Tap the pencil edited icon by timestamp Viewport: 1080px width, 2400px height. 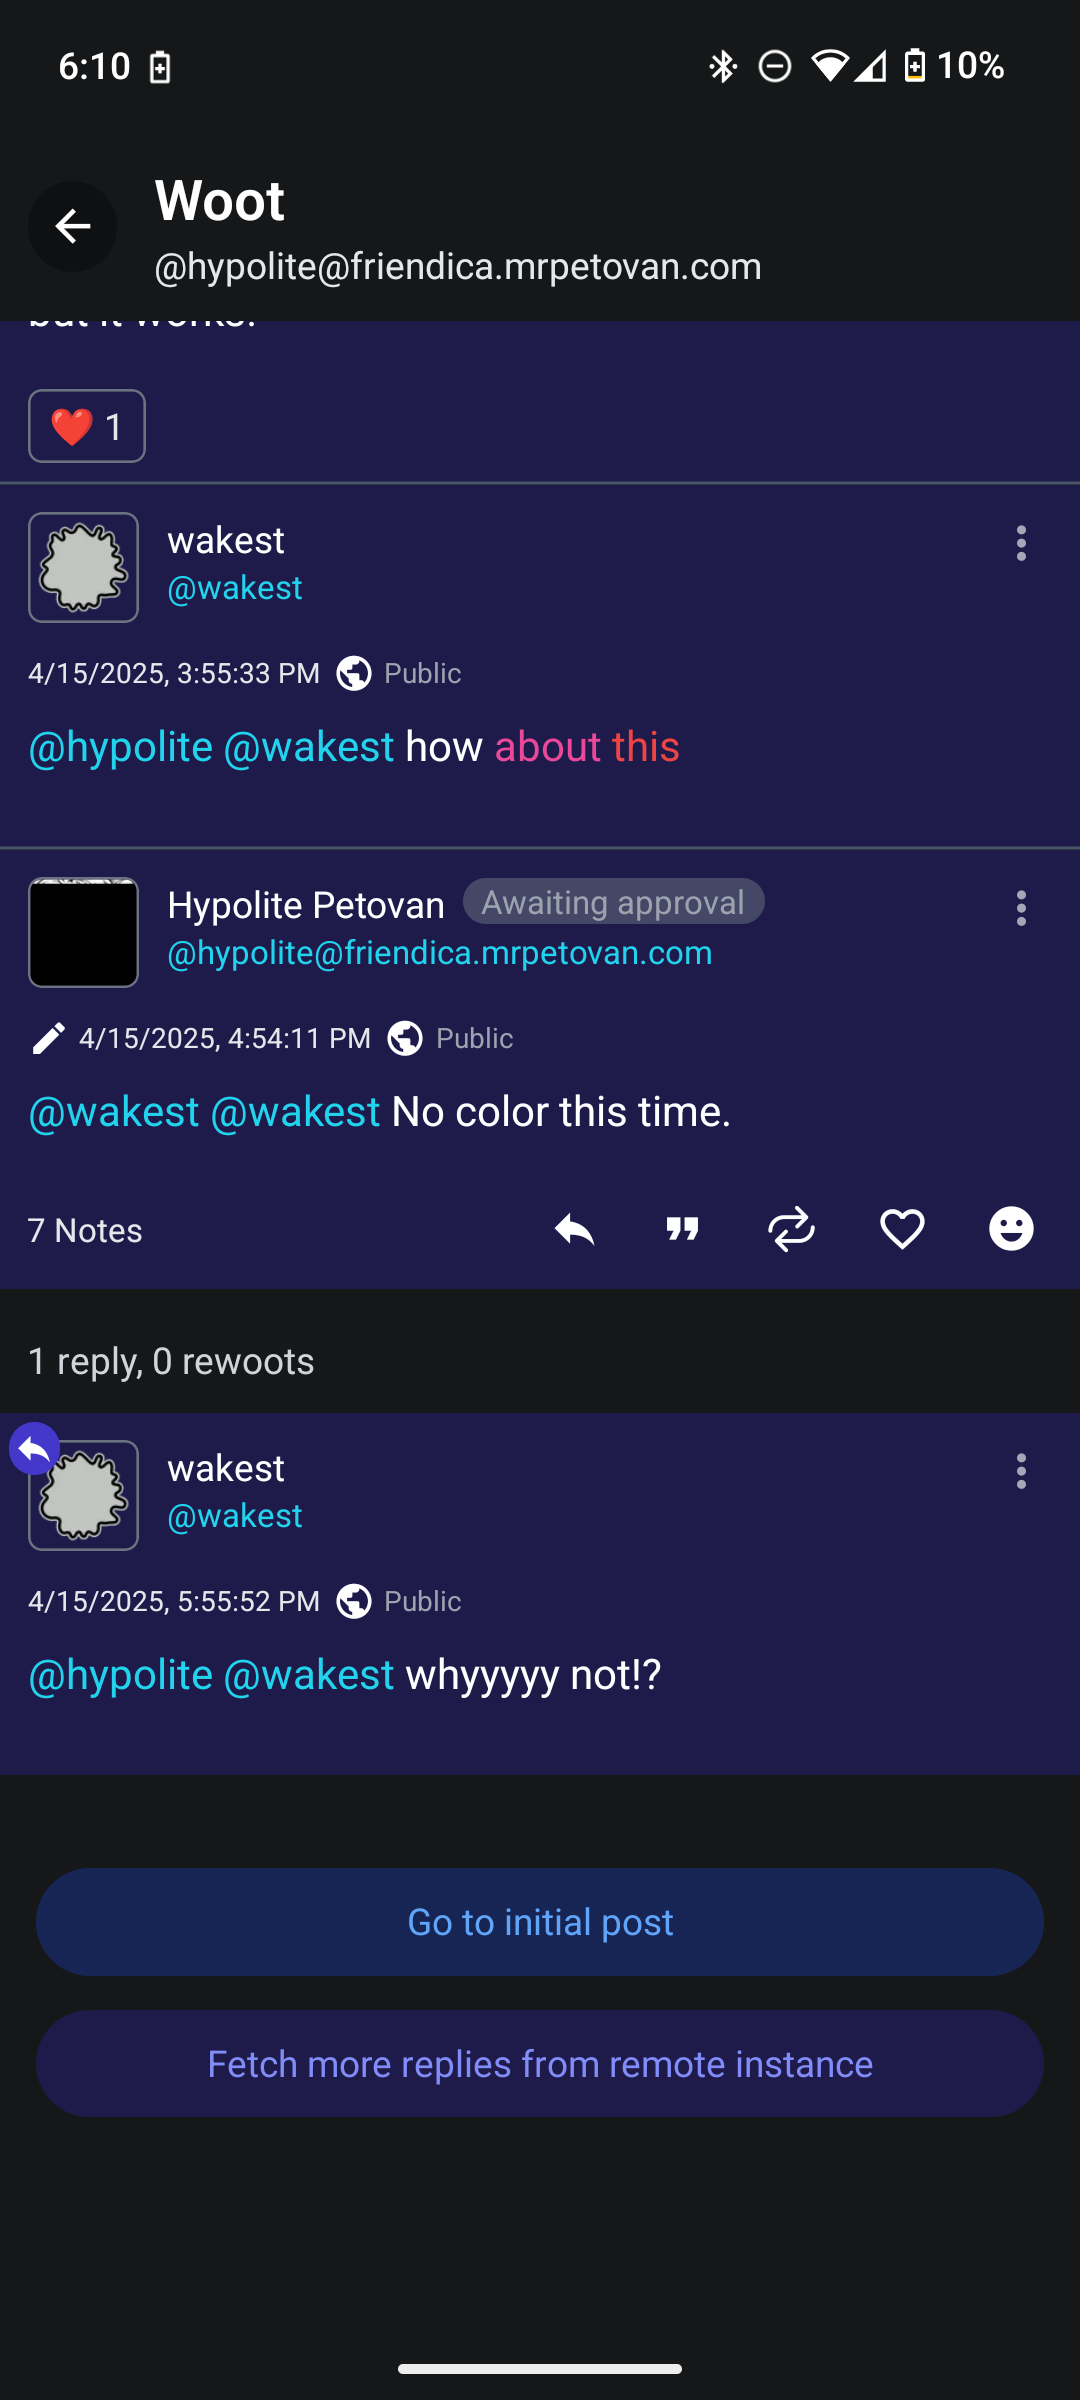(x=48, y=1038)
